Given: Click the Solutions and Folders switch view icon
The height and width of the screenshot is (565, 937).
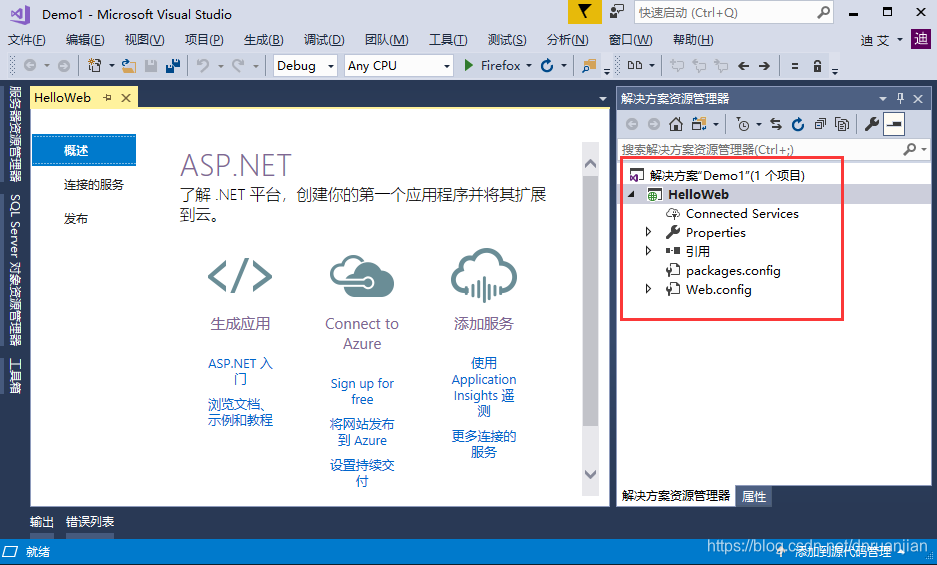Looking at the screenshot, I should [x=699, y=124].
